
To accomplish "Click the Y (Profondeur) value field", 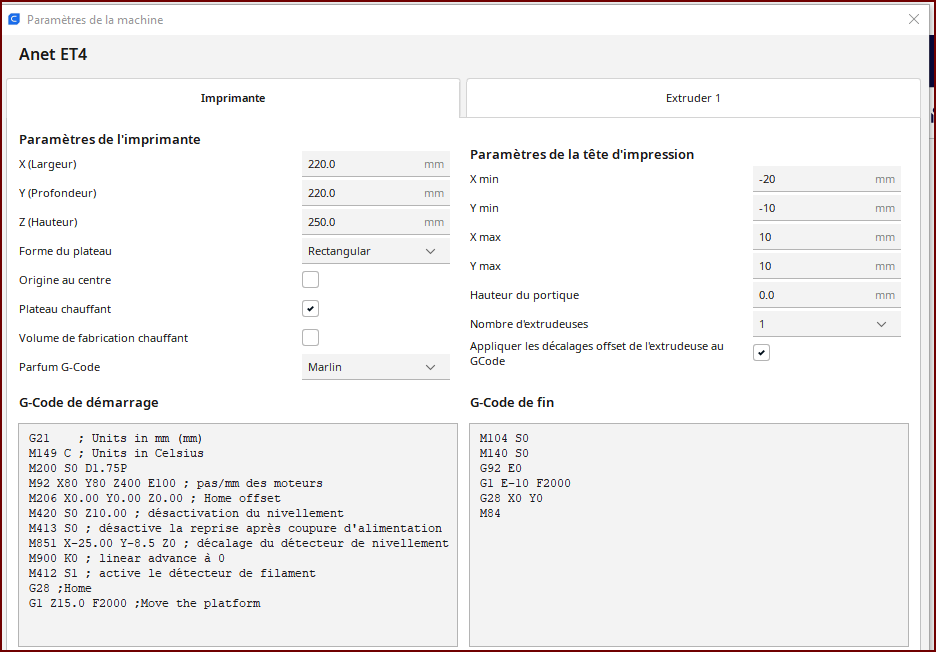I will click(x=375, y=193).
